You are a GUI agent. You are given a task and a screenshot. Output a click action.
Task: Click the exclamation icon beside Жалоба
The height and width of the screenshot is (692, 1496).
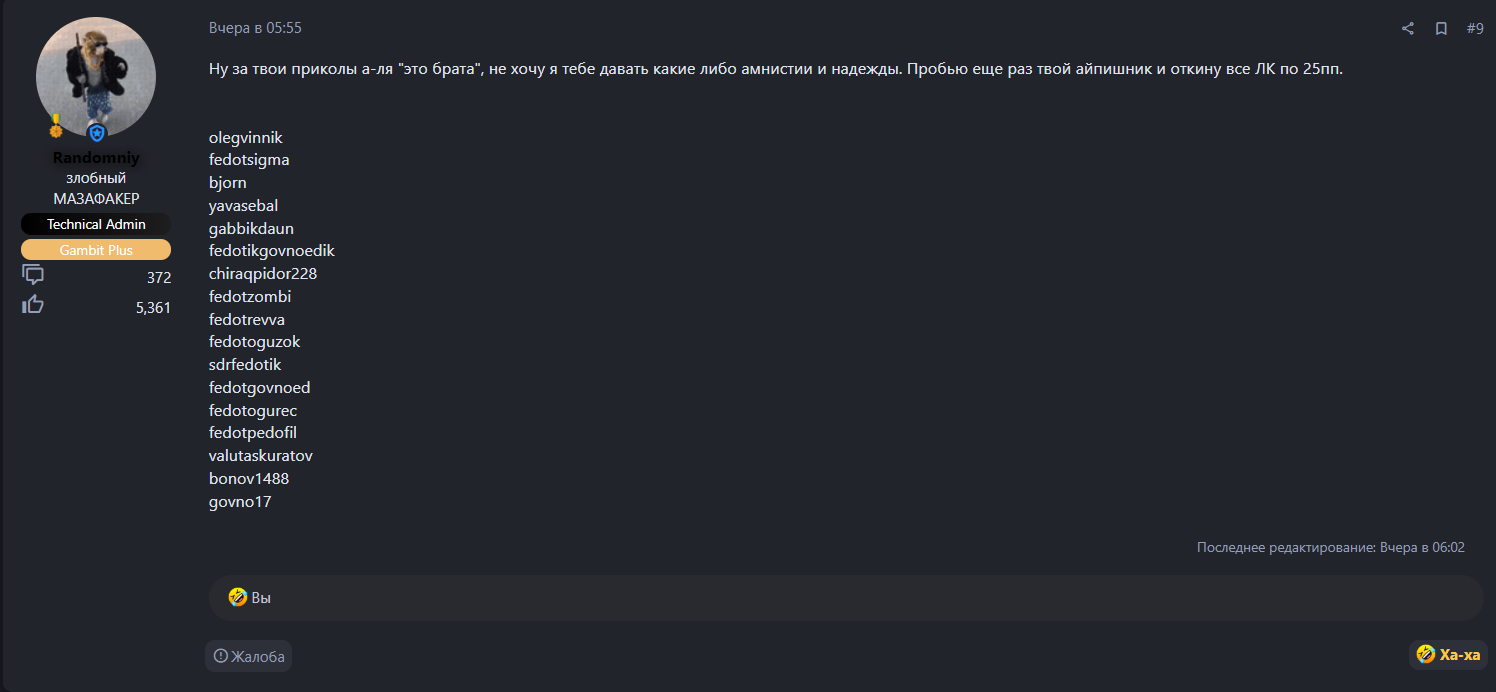click(221, 656)
